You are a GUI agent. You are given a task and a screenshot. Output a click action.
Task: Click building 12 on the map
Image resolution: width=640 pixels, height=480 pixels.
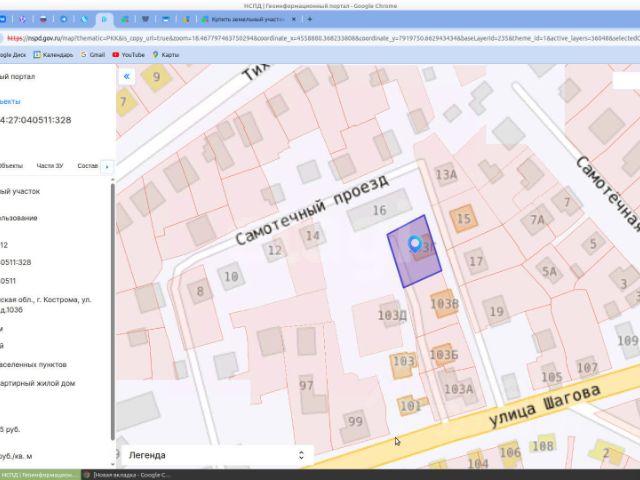275,250
